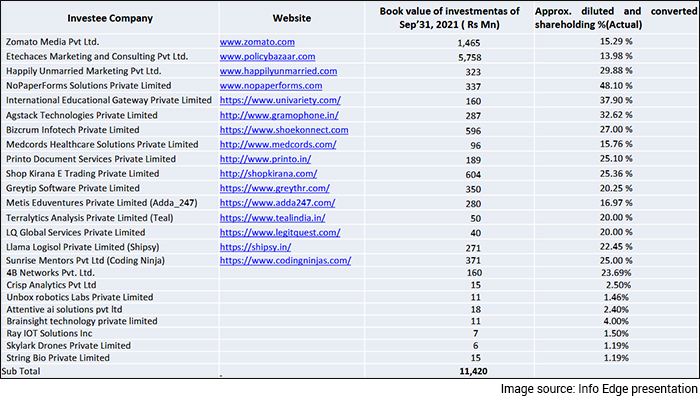
Task: Open the legitquest.com link
Action: pyautogui.click(x=280, y=233)
